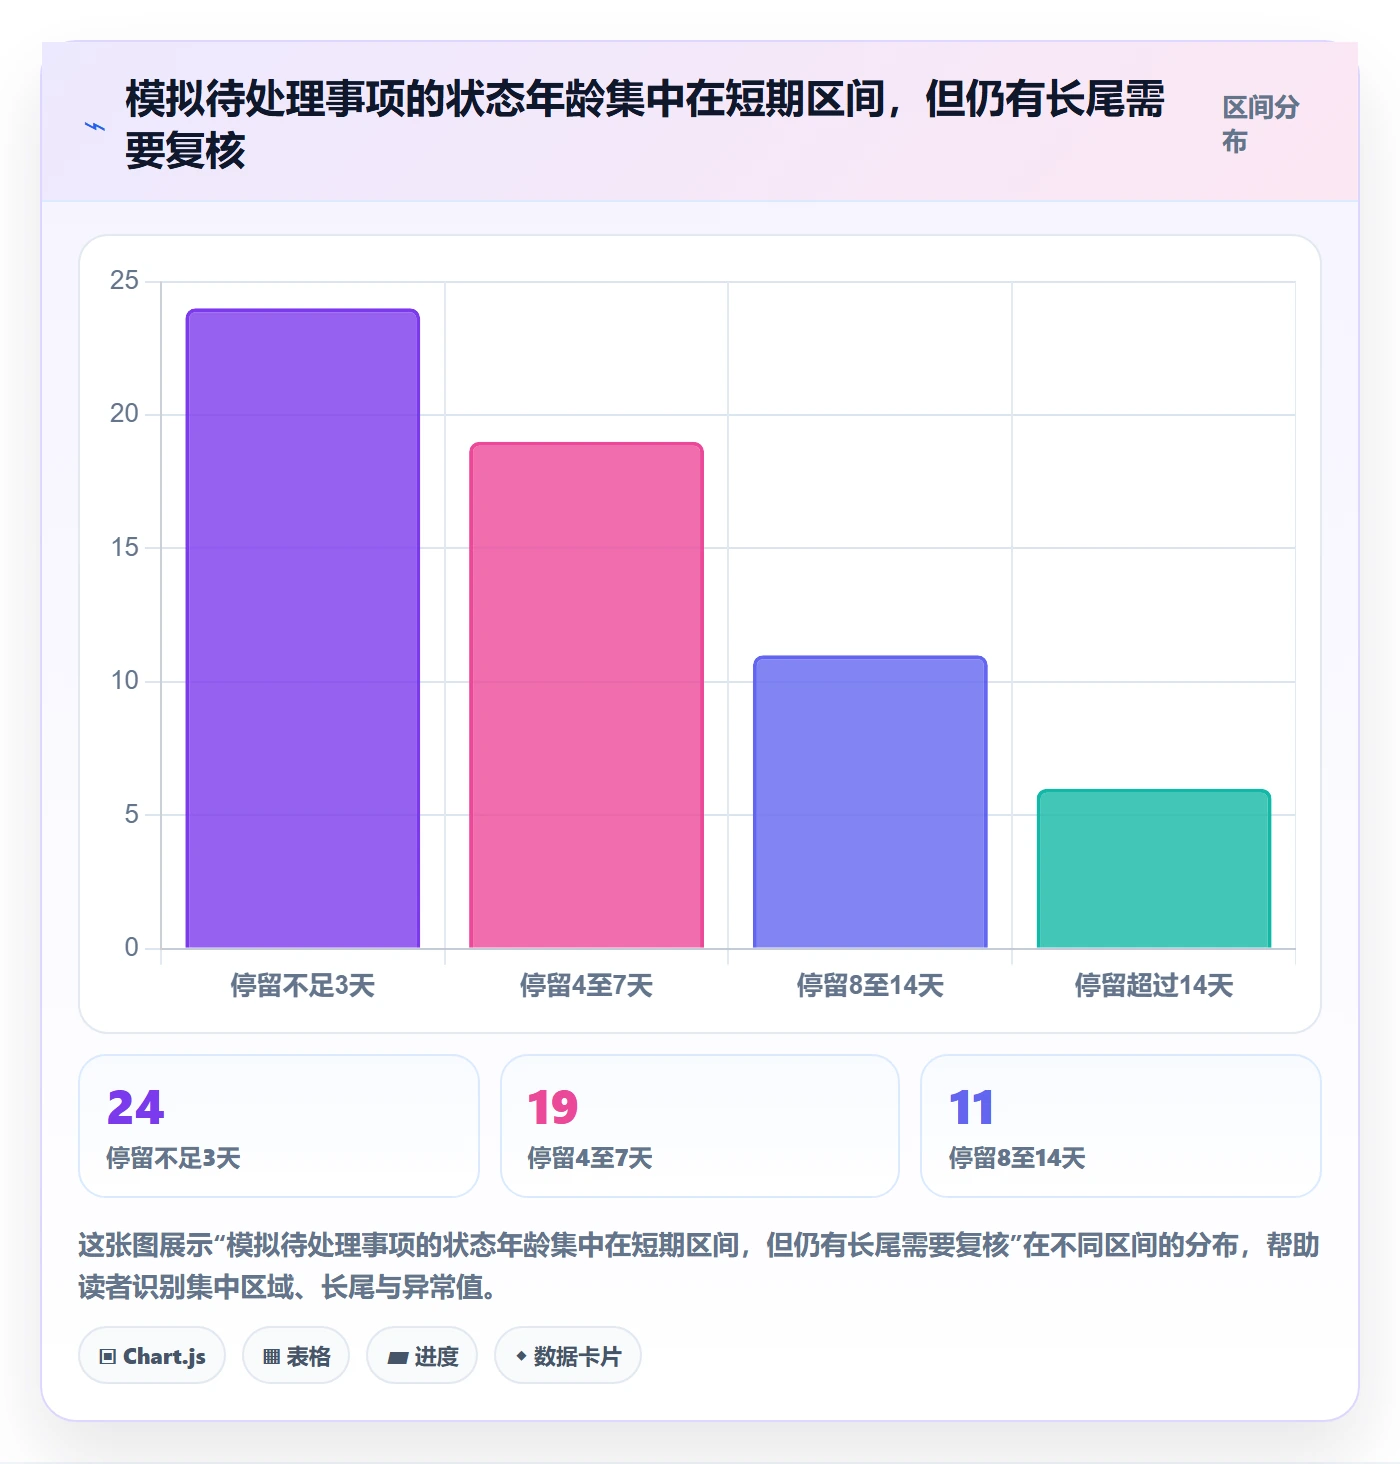Click the y-axis value 10
This screenshot has width=1400, height=1464.
[x=124, y=681]
